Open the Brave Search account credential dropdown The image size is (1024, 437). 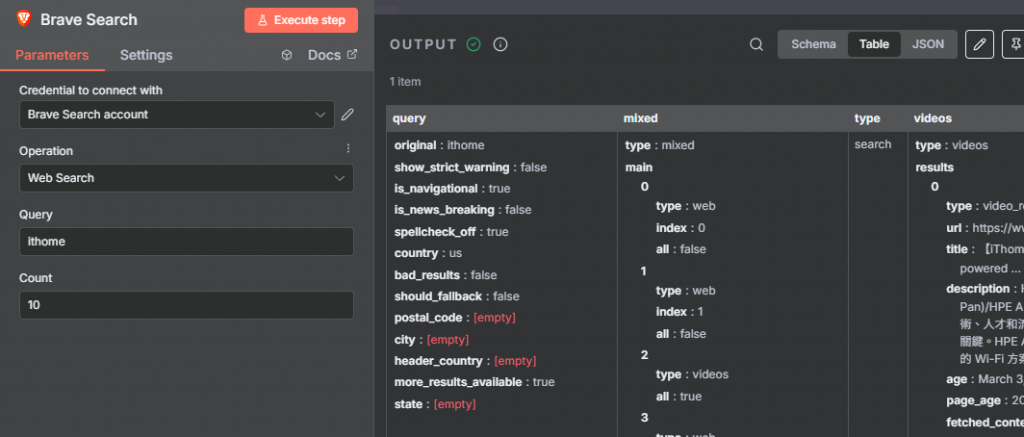click(x=177, y=114)
